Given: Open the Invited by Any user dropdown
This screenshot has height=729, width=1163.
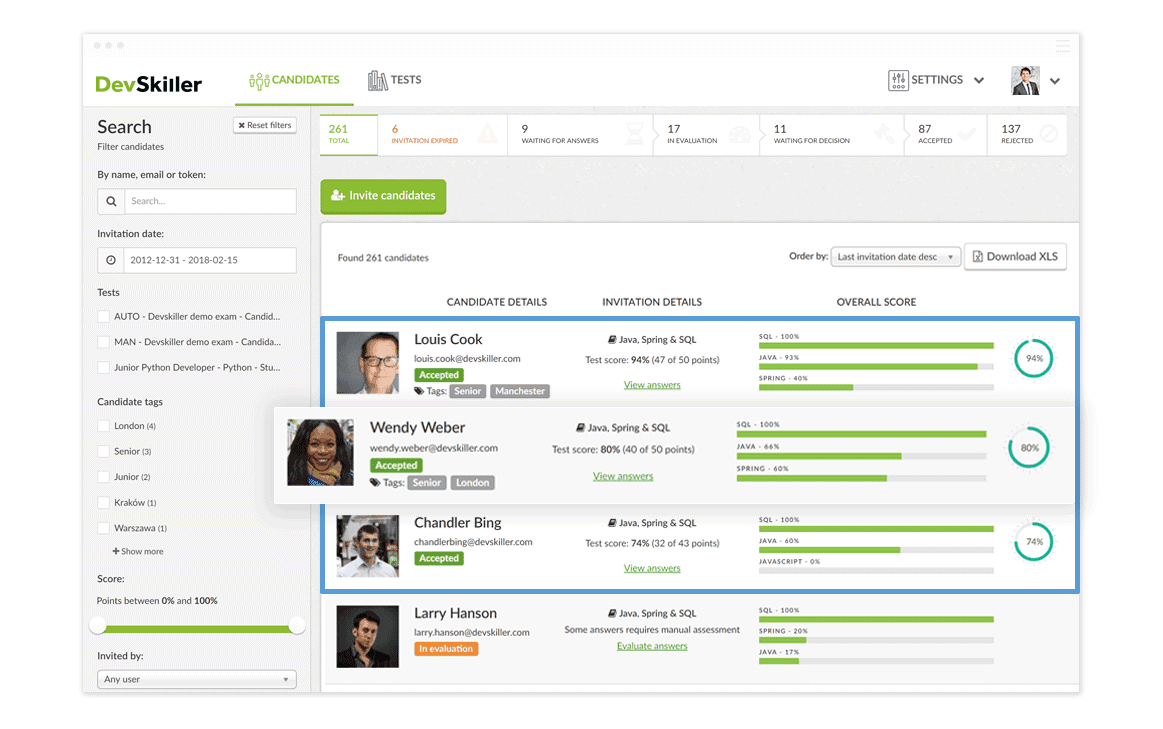Looking at the screenshot, I should coord(197,679).
